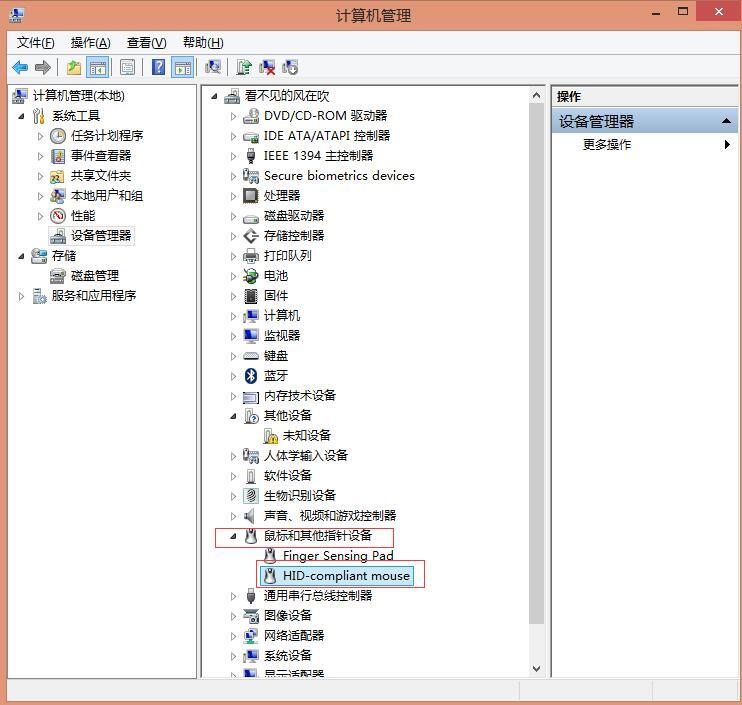742x705 pixels.
Task: Collapse the 设备管理器 actions section header arrow
Action: (727, 121)
